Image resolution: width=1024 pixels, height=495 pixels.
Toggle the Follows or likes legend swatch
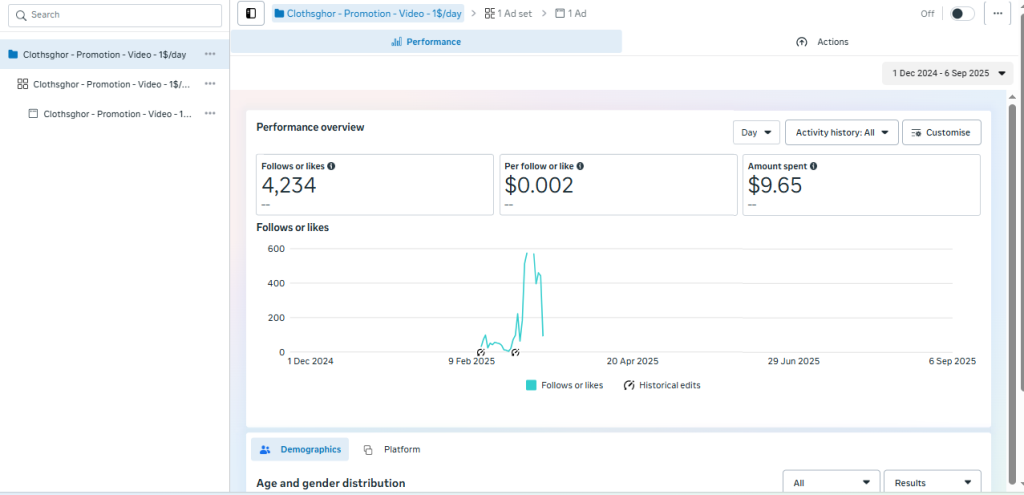[x=531, y=385]
